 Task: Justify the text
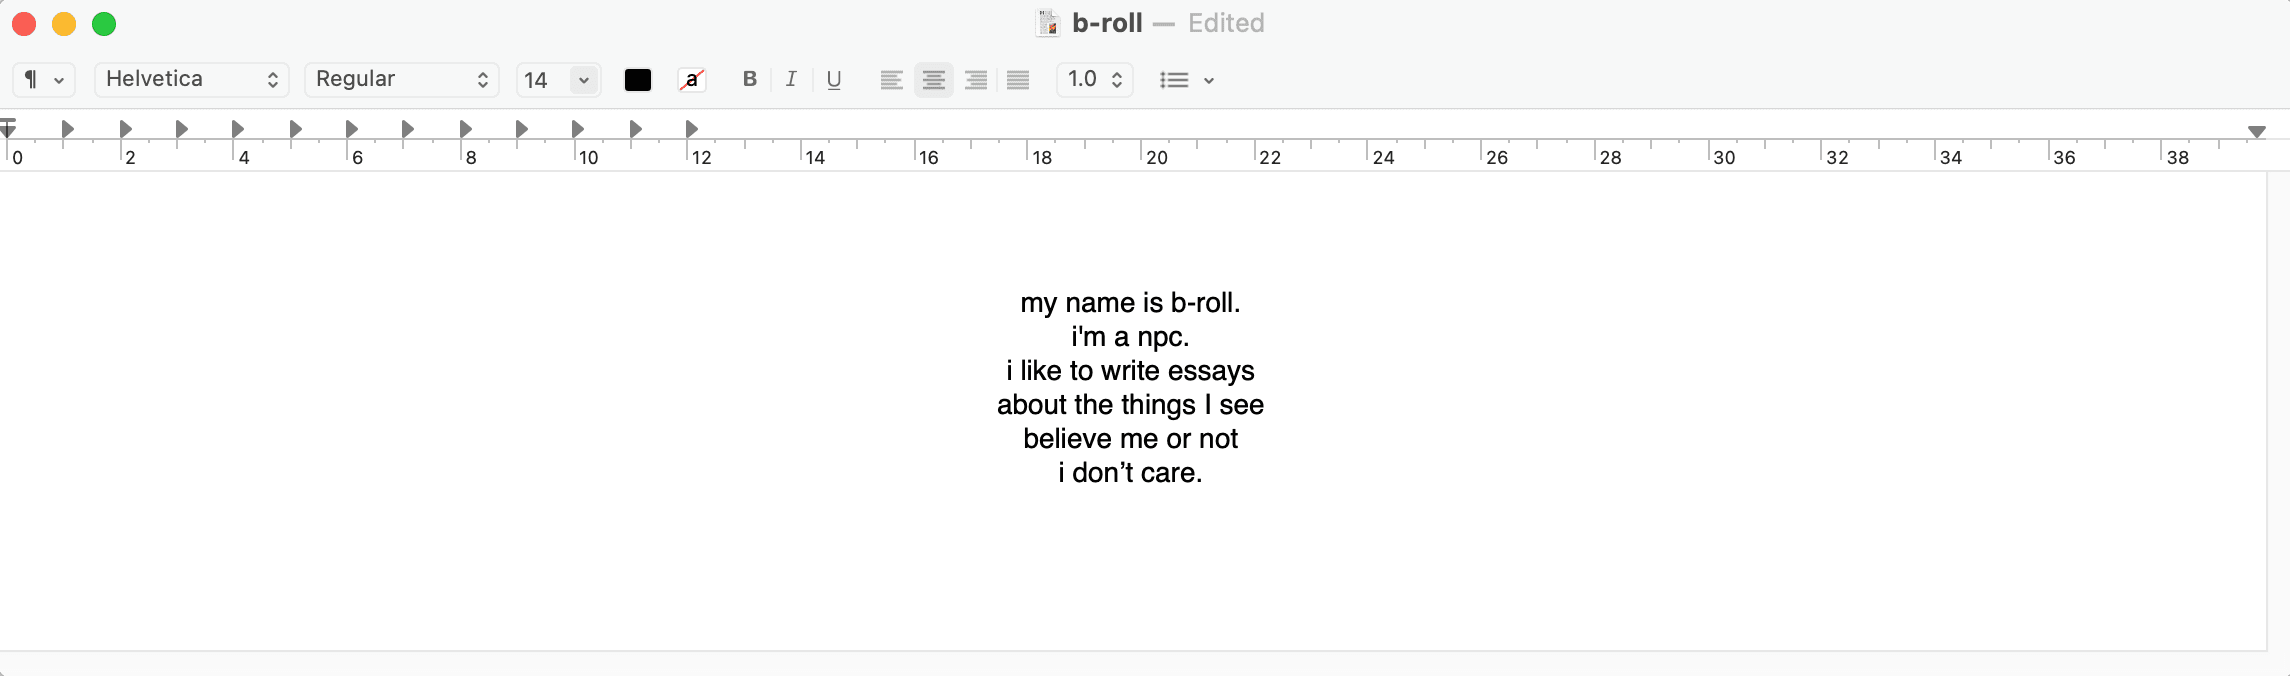(x=1018, y=80)
